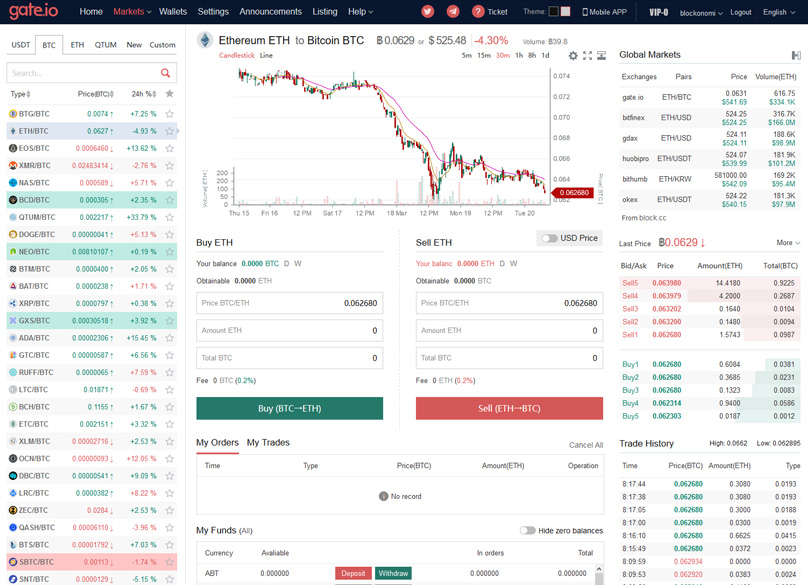This screenshot has height=585, width=808.
Task: Click Deposit for ABT currency
Action: pyautogui.click(x=353, y=573)
